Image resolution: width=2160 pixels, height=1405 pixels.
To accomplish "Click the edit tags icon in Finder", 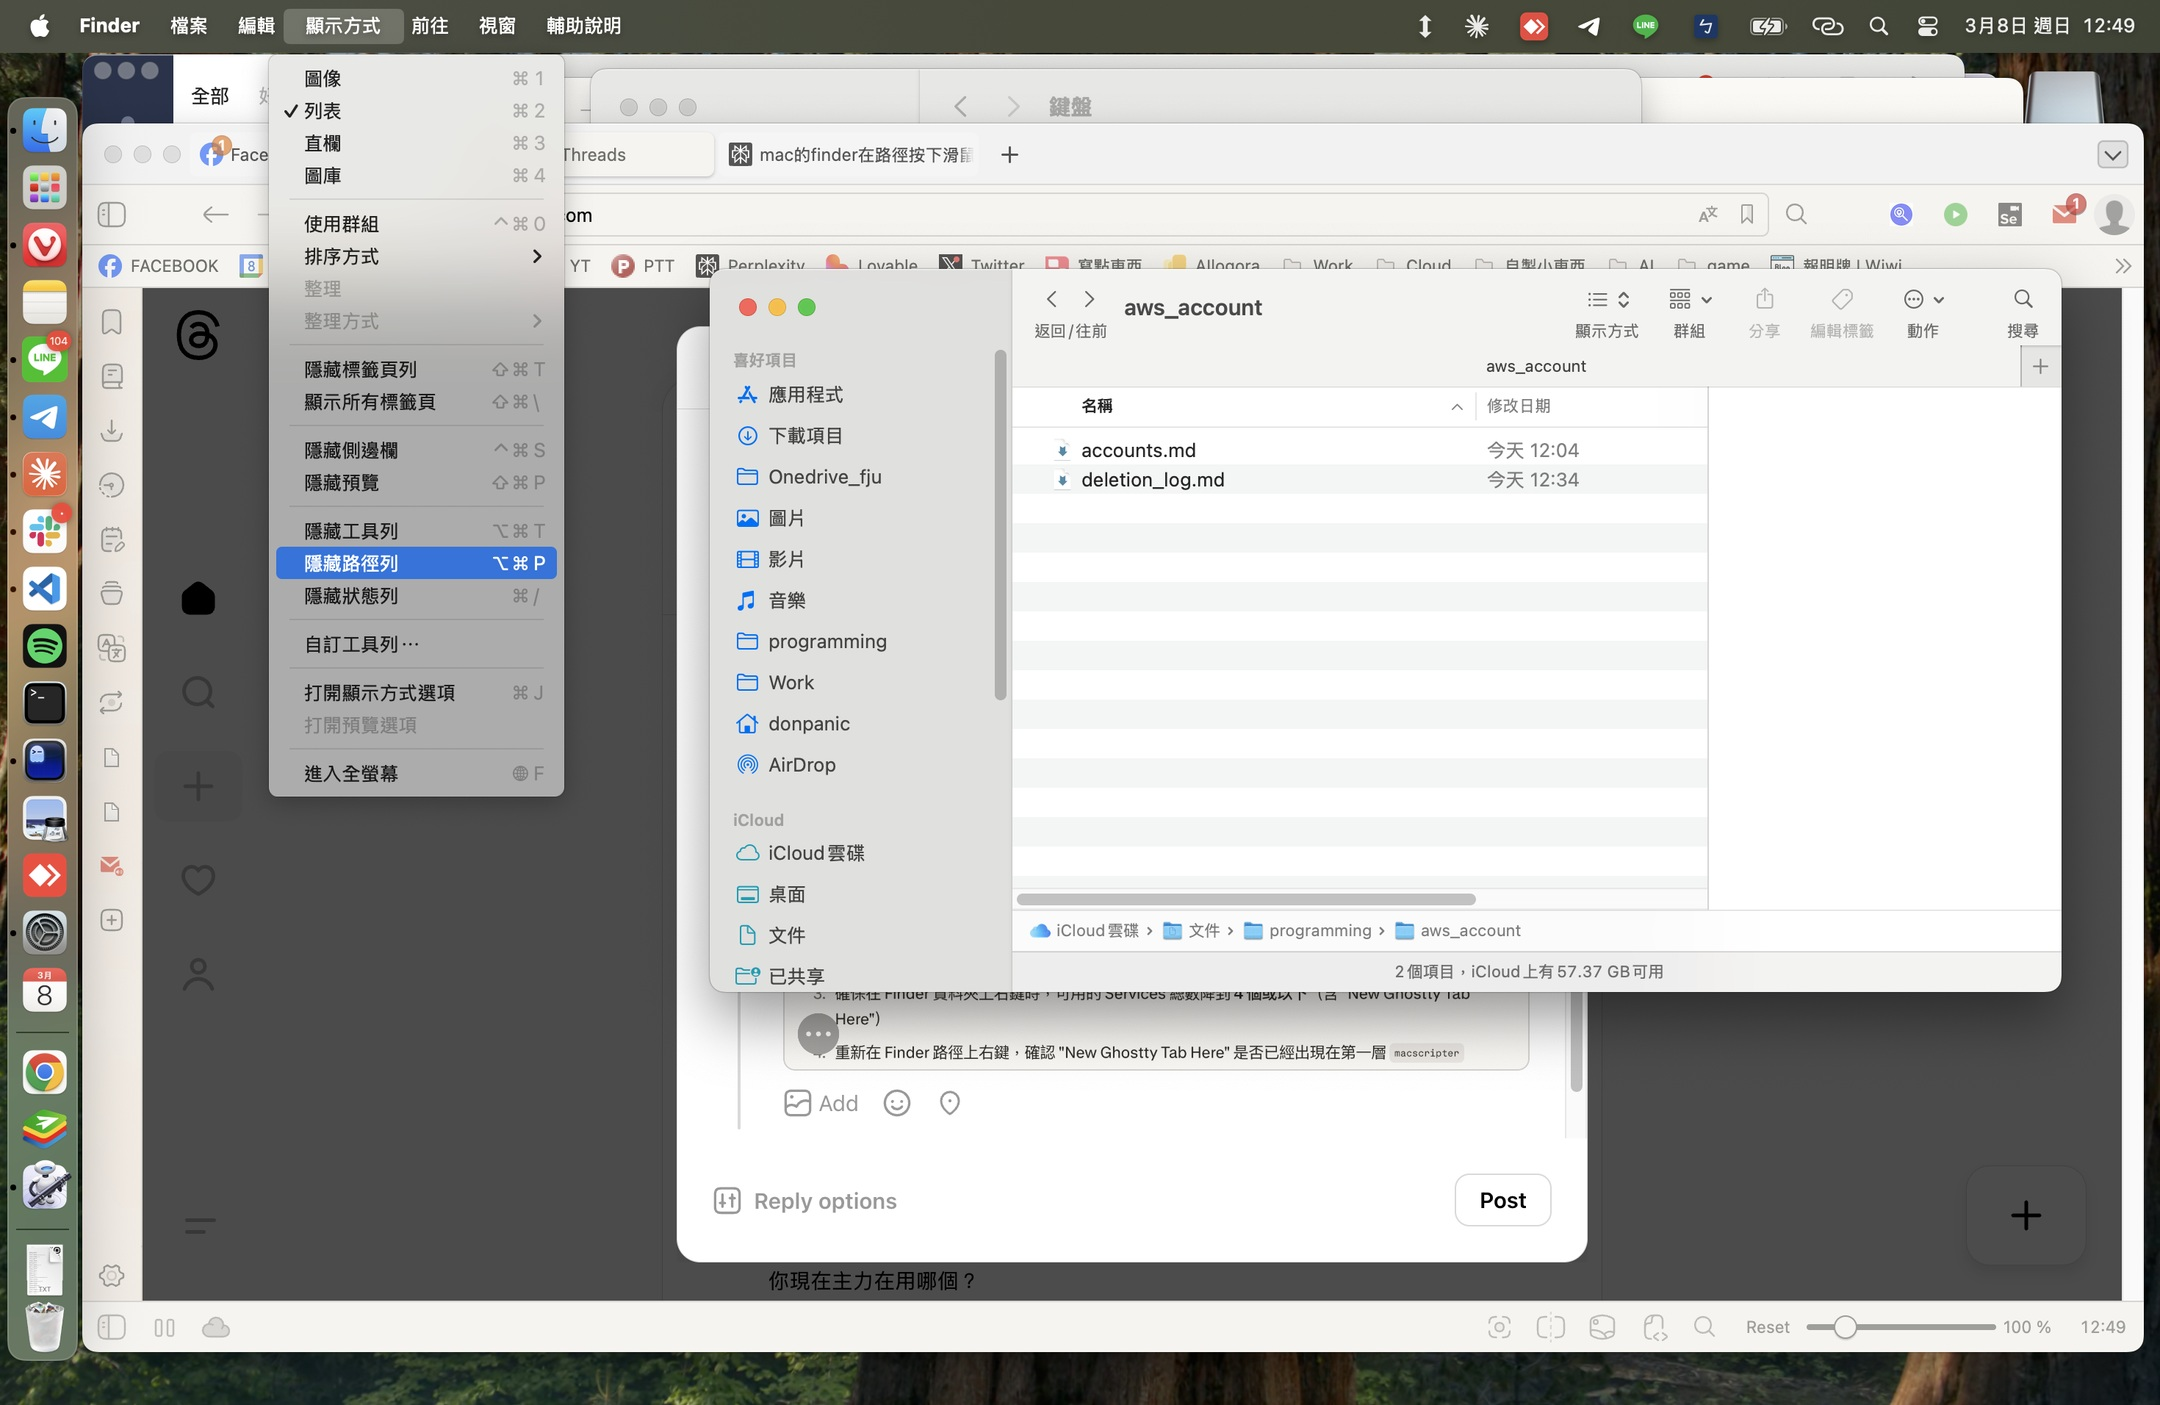I will point(1842,299).
